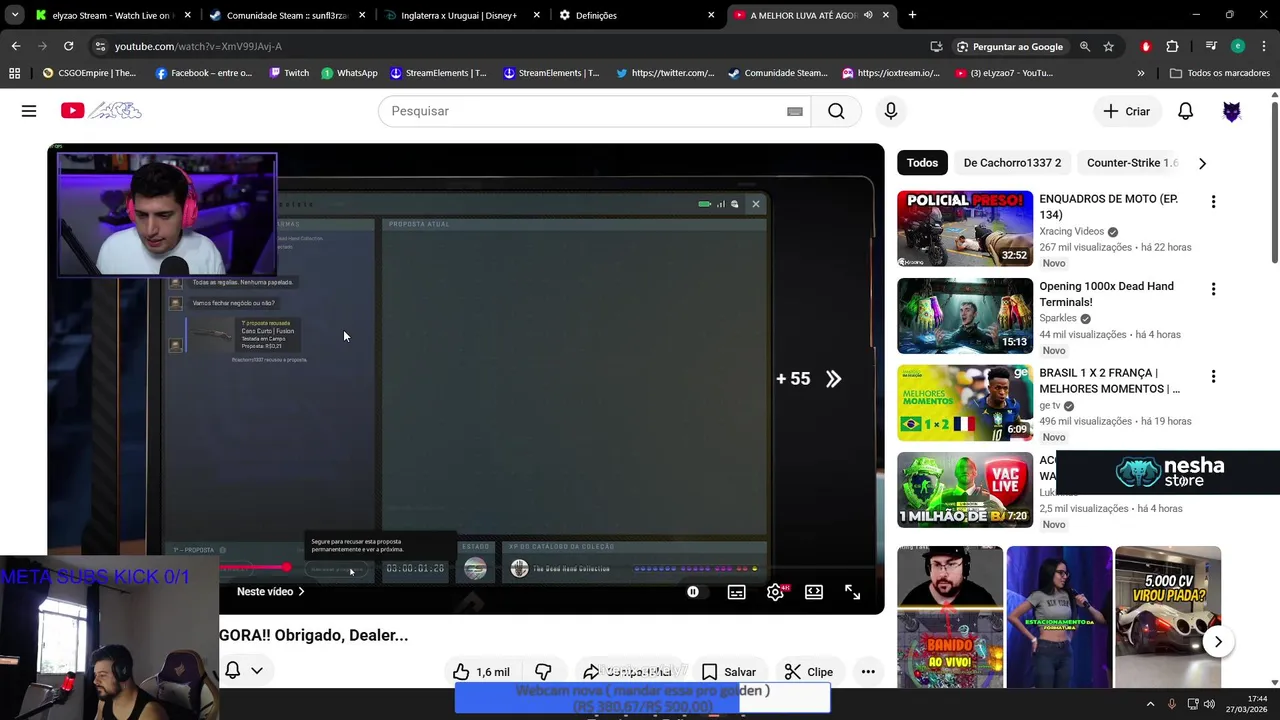Click 'Perguntar ao Google' lens button
This screenshot has height=720, width=1280.
(x=1009, y=46)
